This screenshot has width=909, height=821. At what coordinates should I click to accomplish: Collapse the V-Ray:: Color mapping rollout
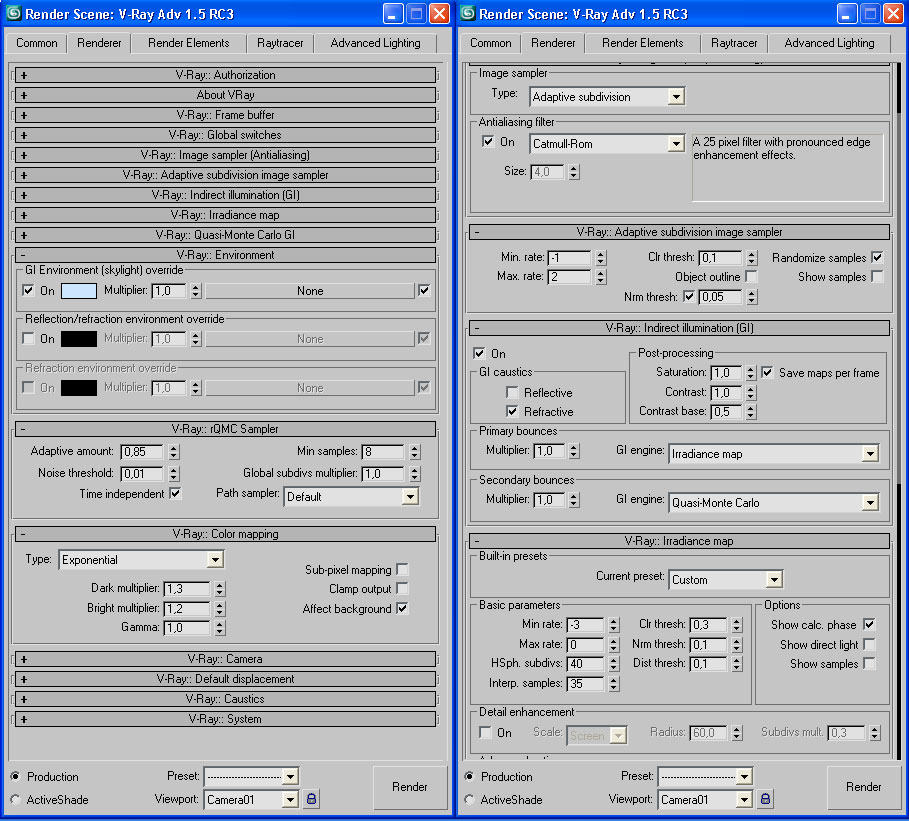point(225,534)
